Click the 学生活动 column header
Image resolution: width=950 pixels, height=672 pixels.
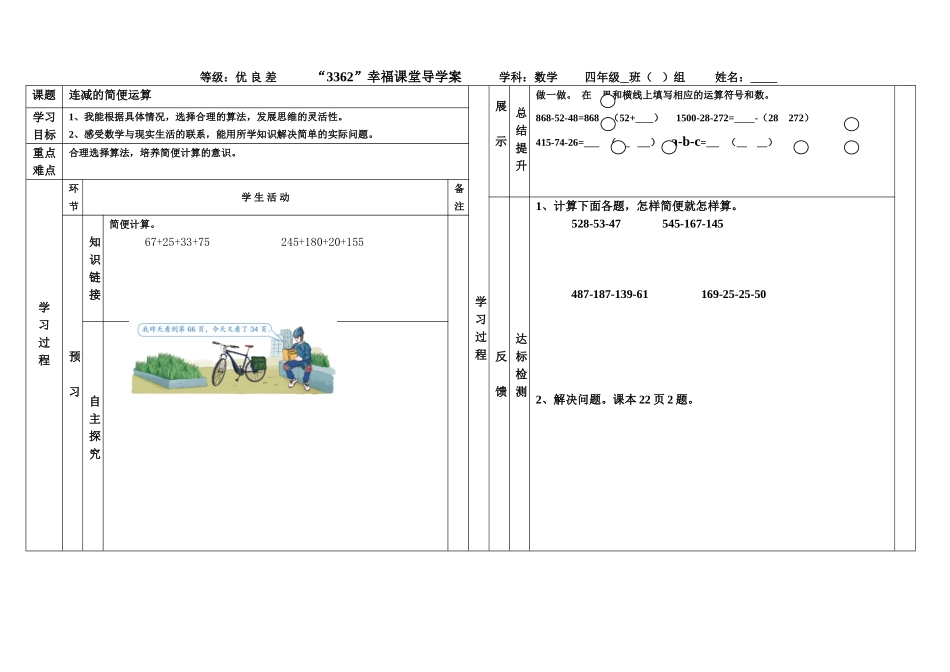click(265, 198)
